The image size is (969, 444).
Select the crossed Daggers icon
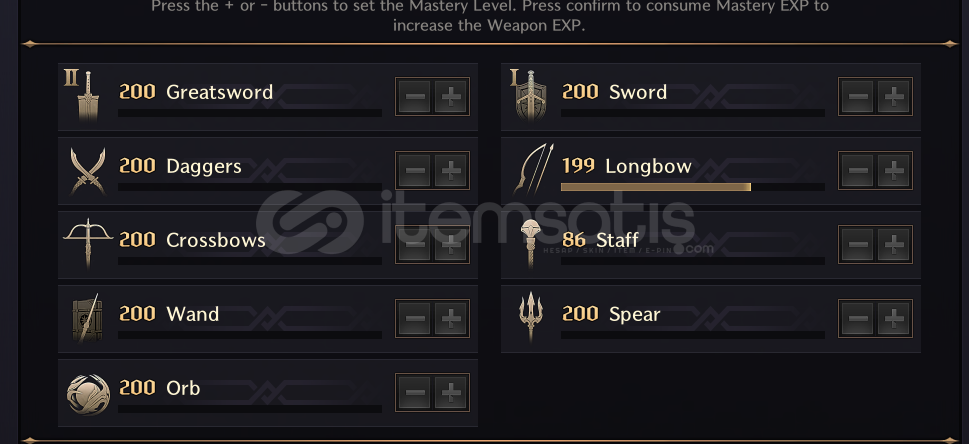pyautogui.click(x=88, y=171)
